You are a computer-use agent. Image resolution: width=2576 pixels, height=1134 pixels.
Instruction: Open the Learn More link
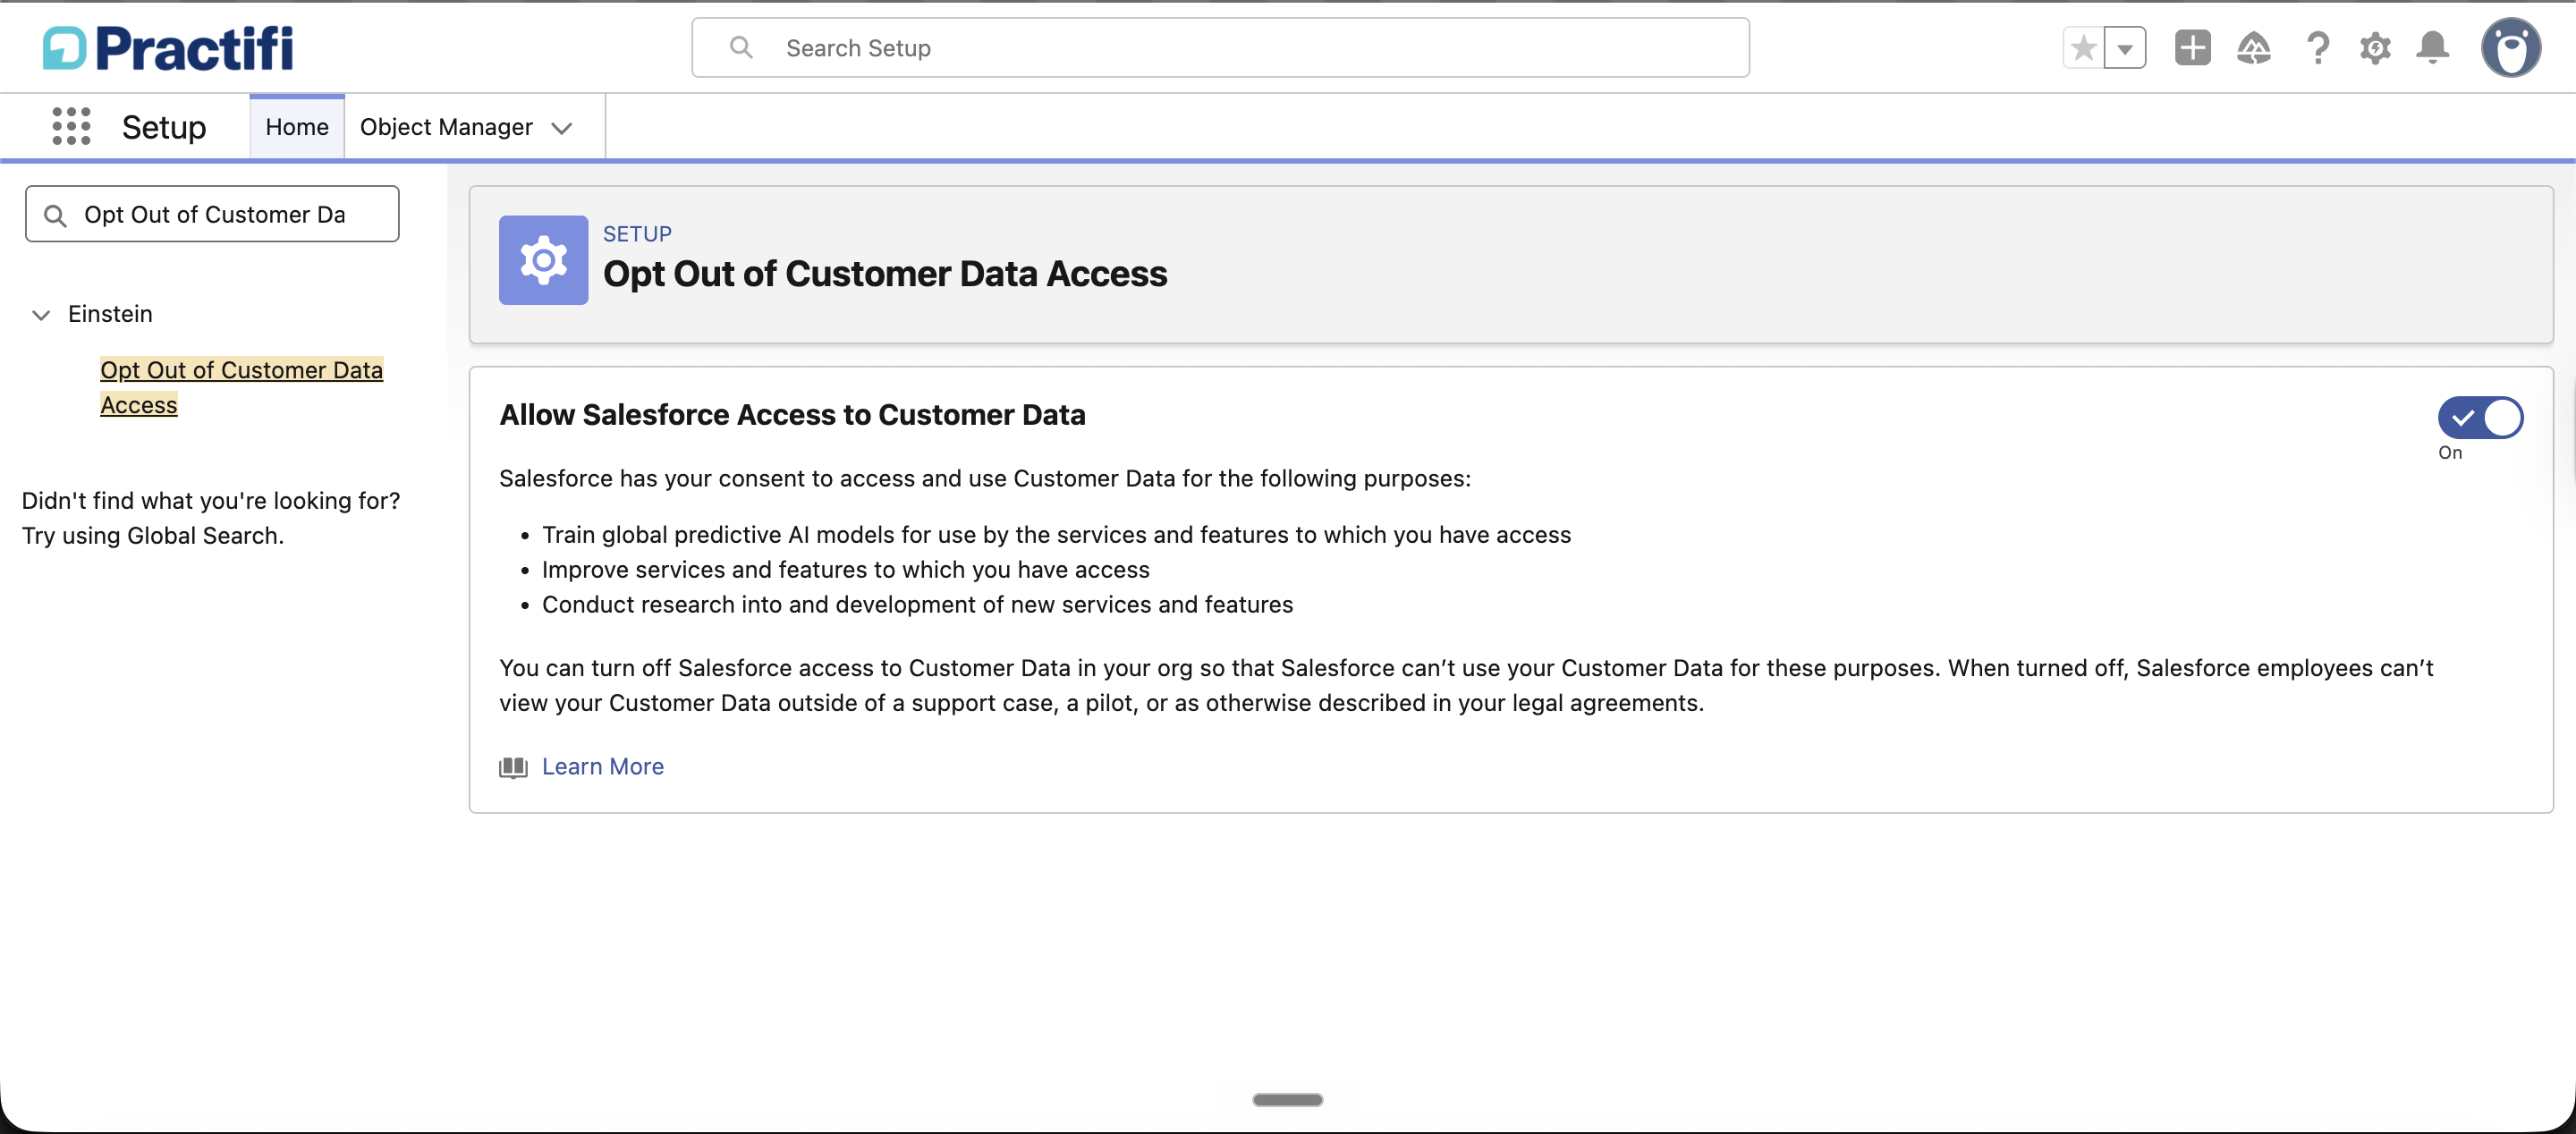[x=602, y=767]
